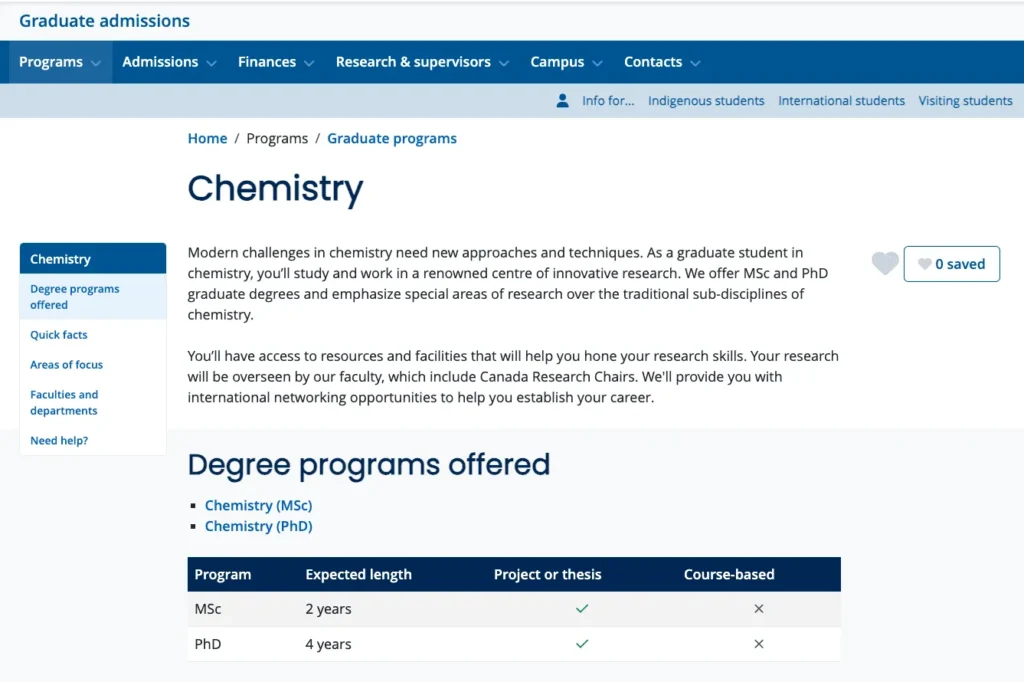Go to Home via the breadcrumb

pos(207,138)
